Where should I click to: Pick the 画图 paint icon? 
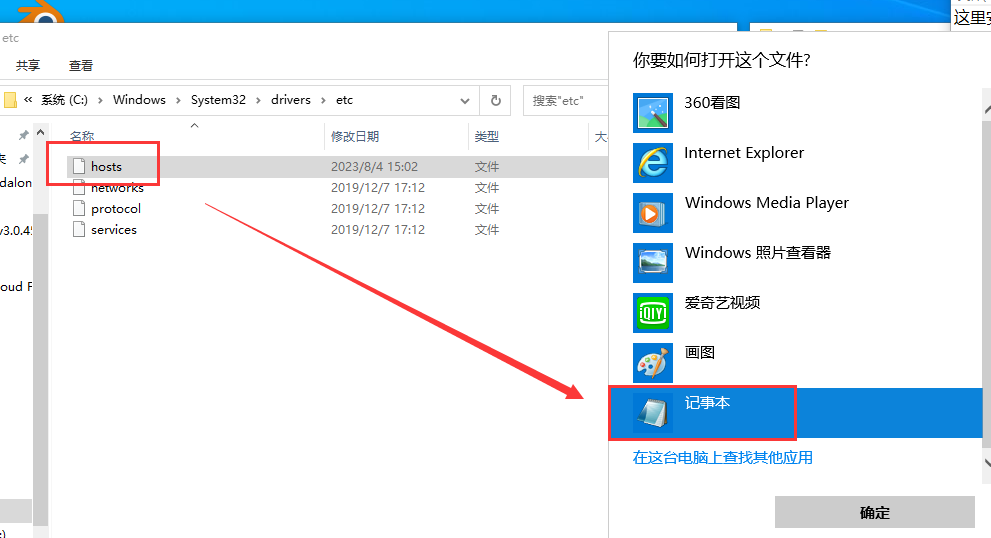pos(653,362)
